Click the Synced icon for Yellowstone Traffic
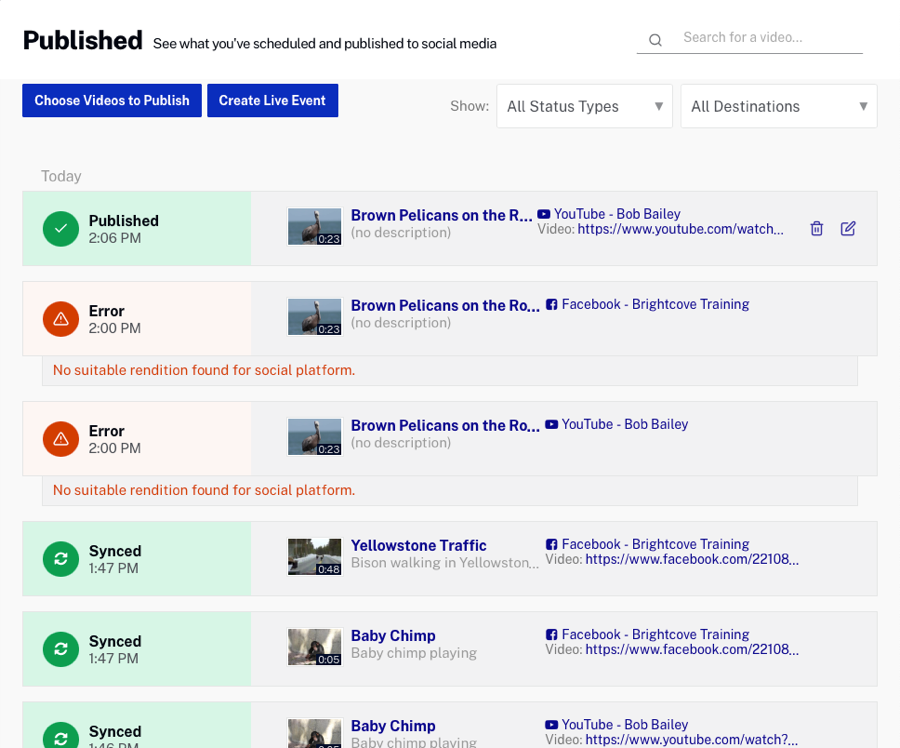900x748 pixels. click(61, 559)
